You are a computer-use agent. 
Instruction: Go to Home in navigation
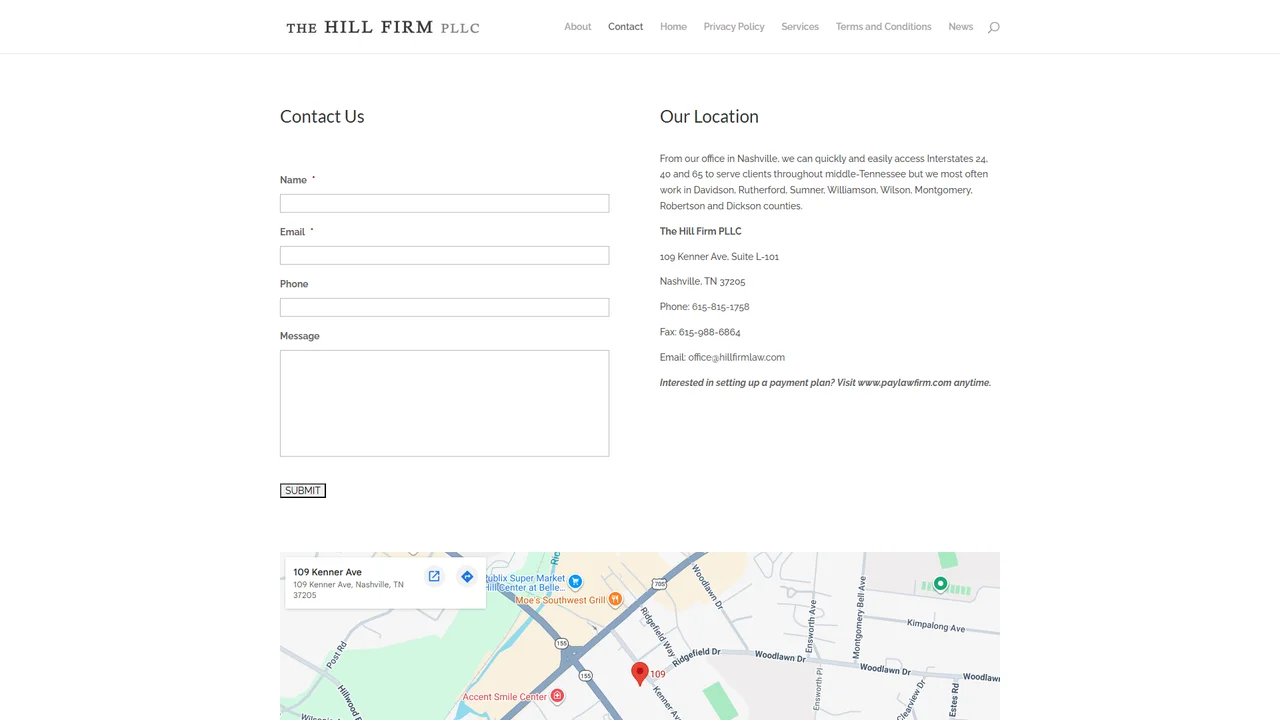coord(673,27)
